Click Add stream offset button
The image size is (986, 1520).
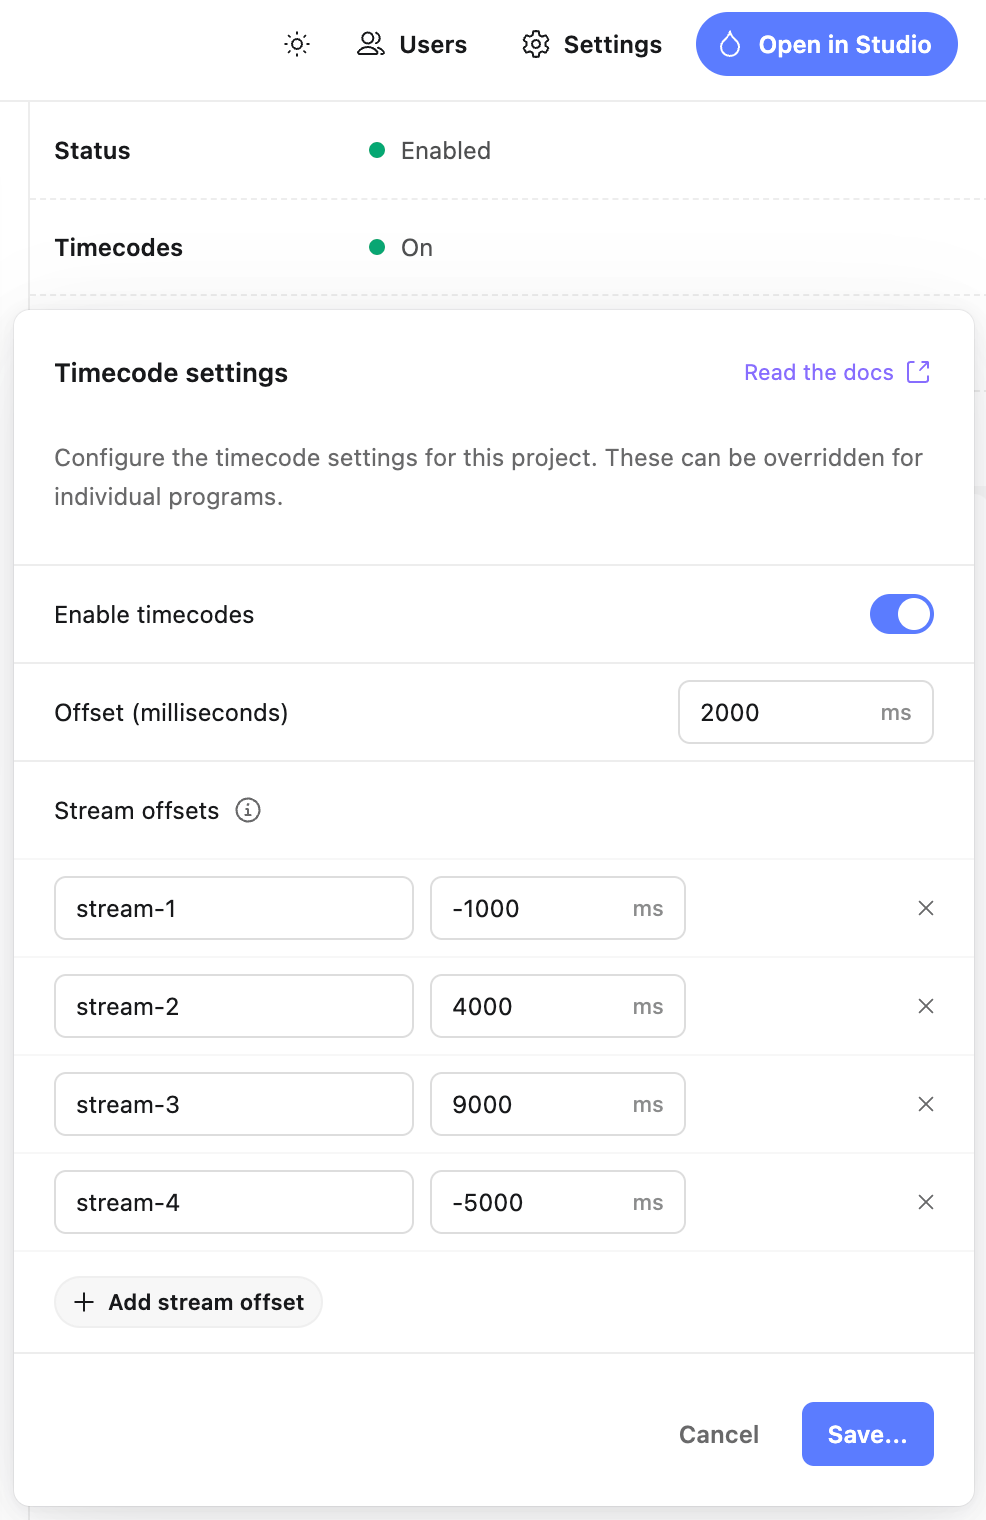pyautogui.click(x=188, y=1302)
